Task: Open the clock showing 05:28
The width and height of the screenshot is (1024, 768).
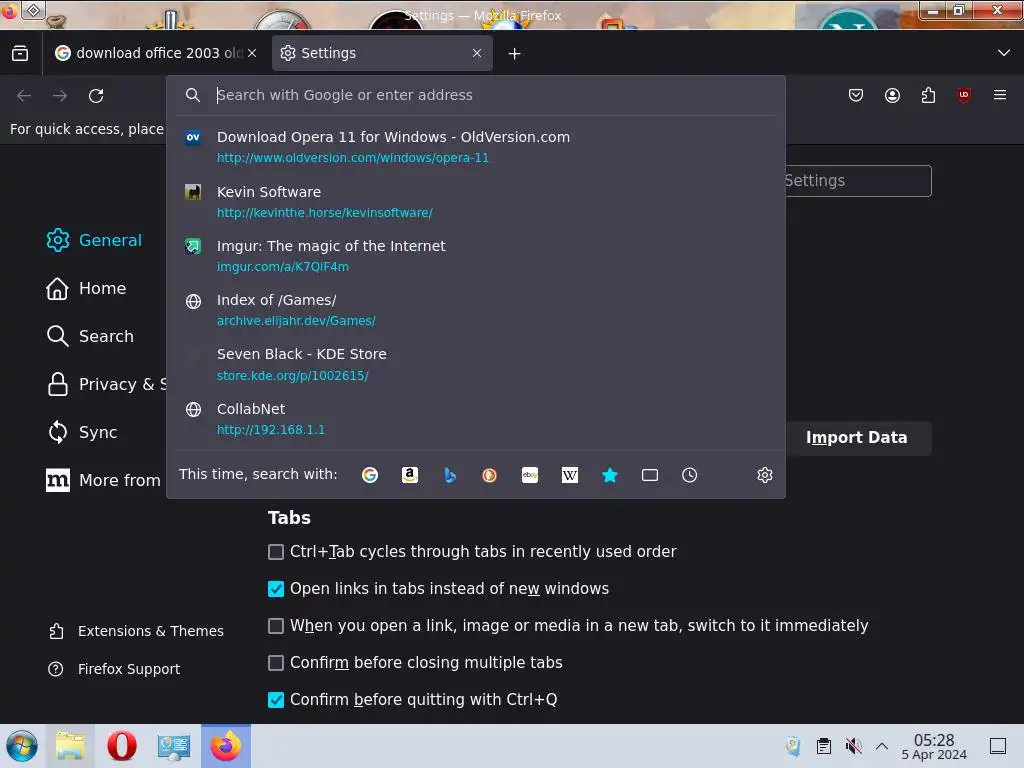Action: click(x=934, y=746)
